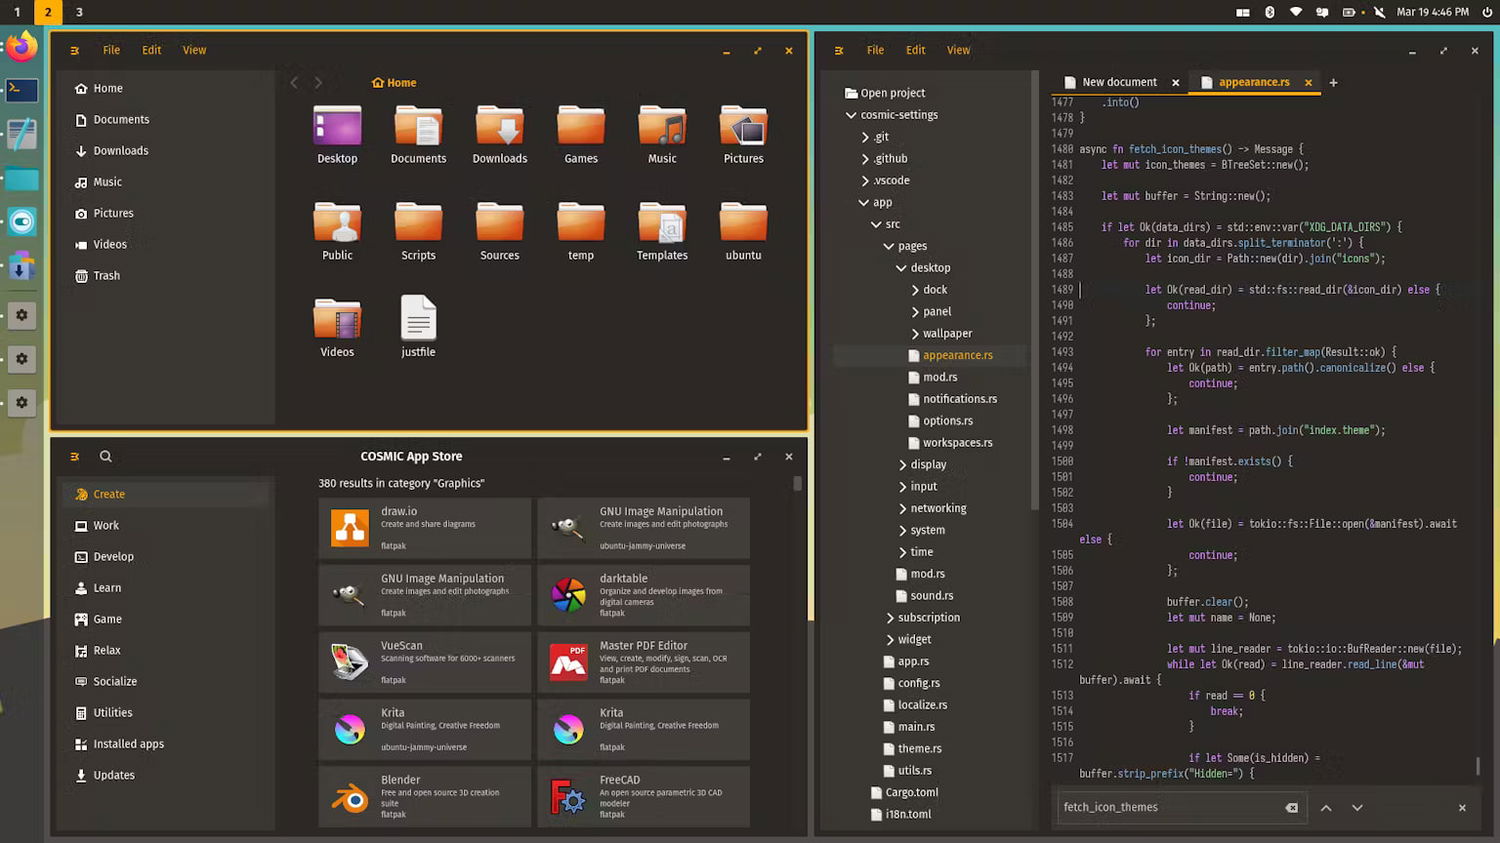This screenshot has width=1500, height=843.
Task: Expand the networking folder
Action: click(x=903, y=508)
